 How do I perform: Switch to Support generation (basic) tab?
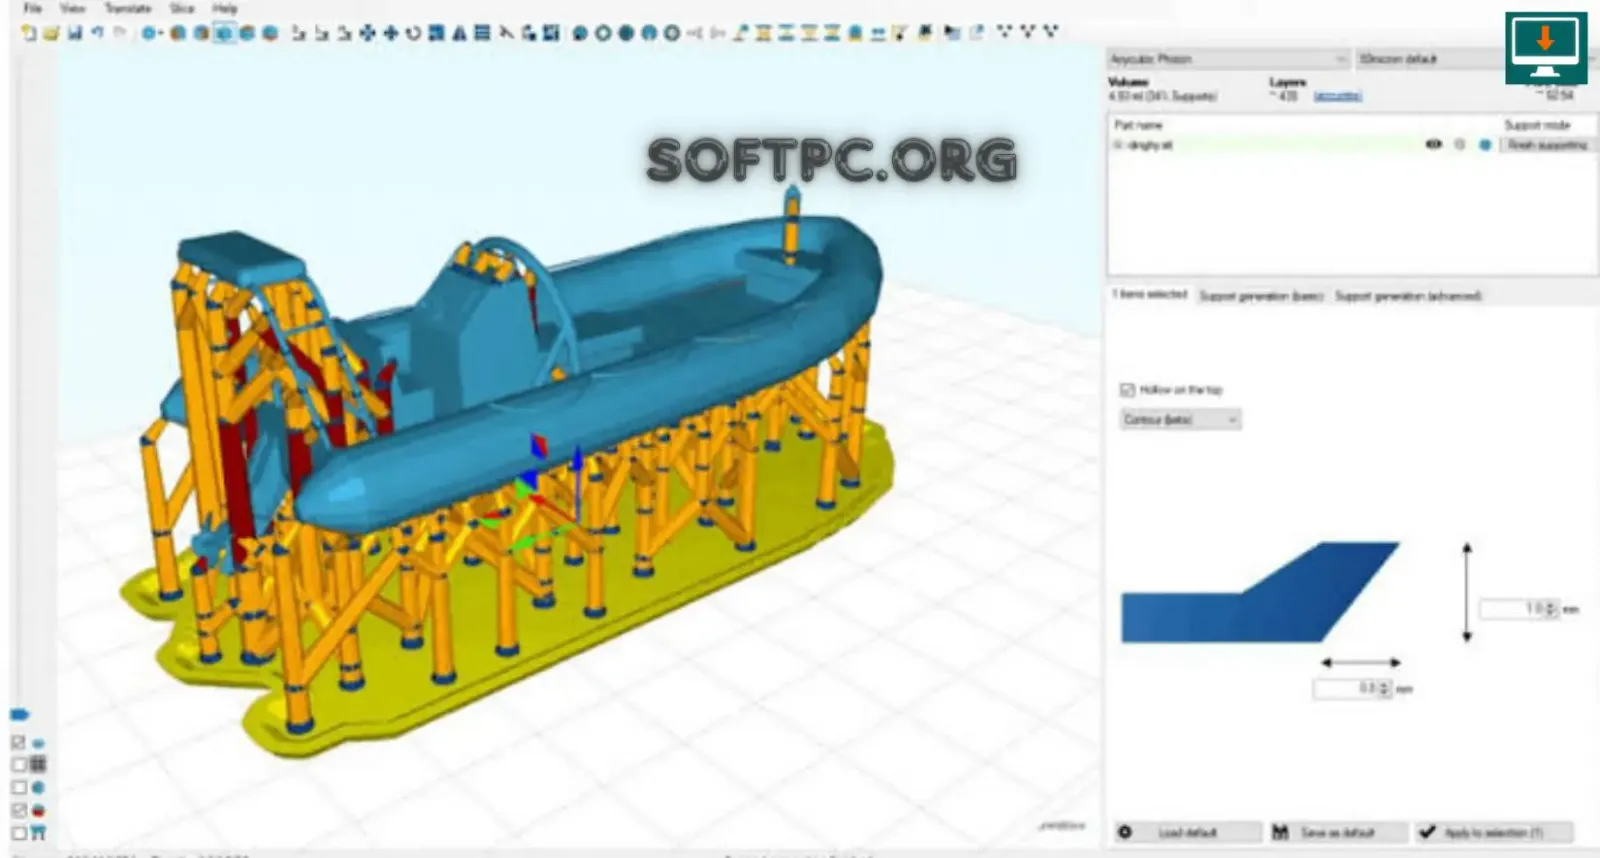[1261, 295]
